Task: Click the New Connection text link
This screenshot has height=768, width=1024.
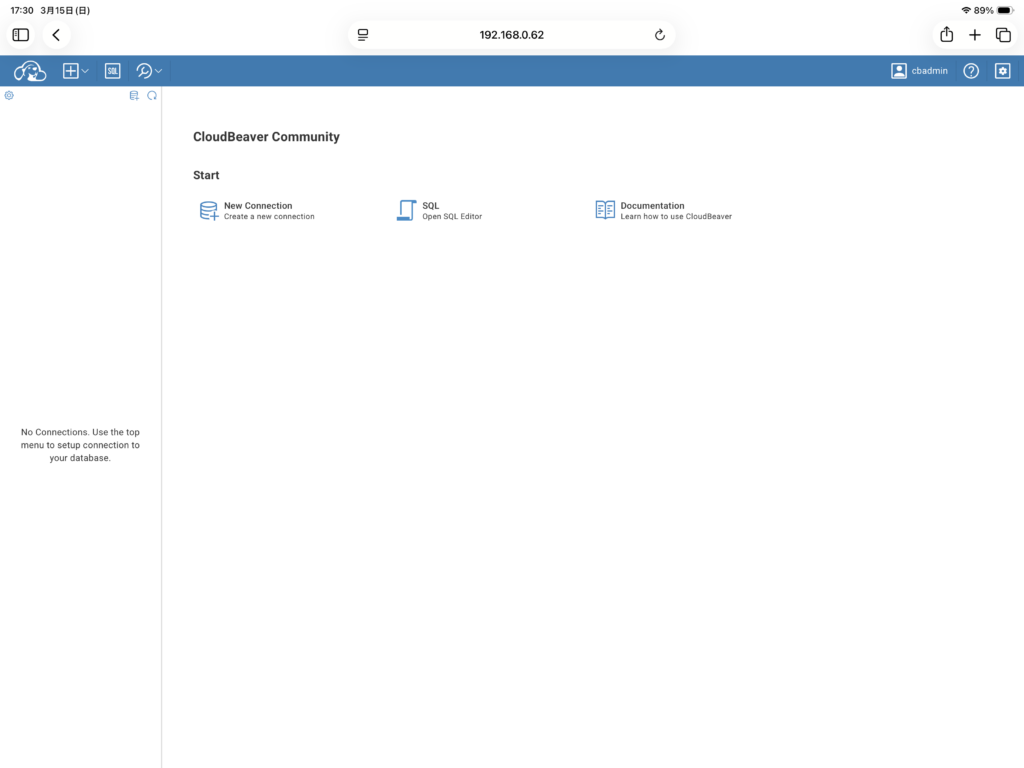Action: (x=258, y=206)
